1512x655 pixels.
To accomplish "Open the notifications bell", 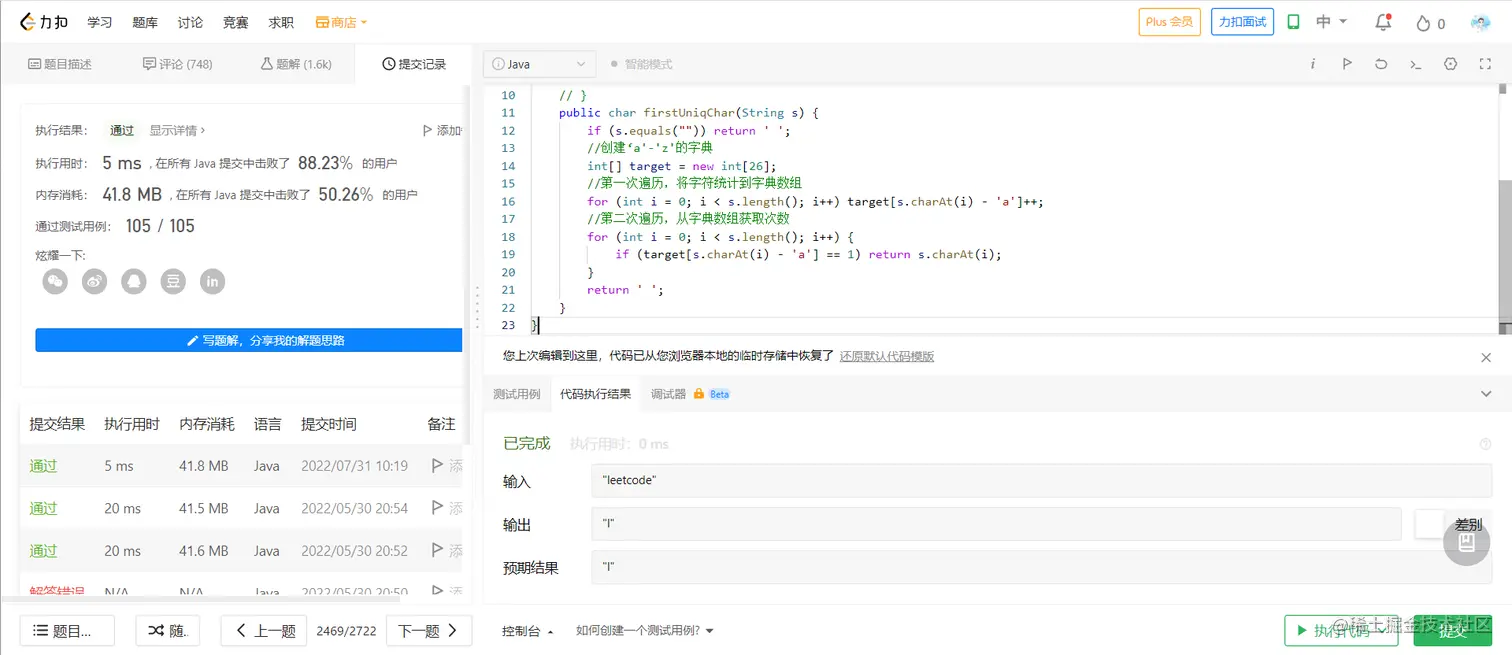I will pos(1383,22).
